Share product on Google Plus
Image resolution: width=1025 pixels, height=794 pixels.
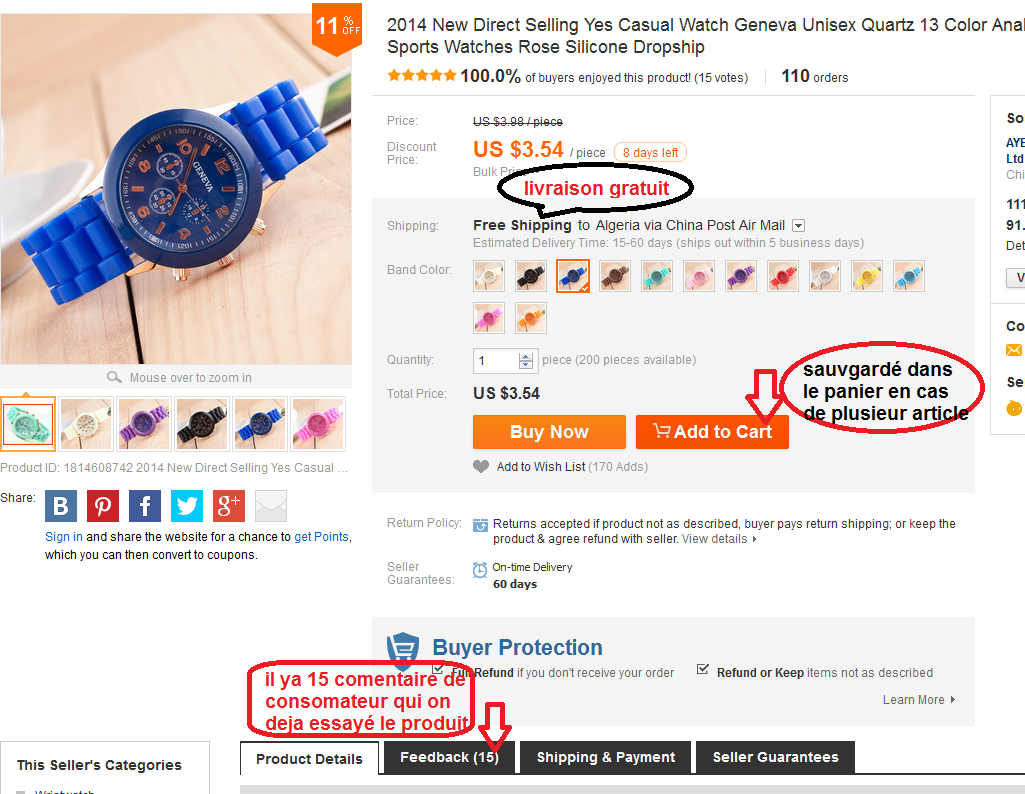[x=229, y=506]
